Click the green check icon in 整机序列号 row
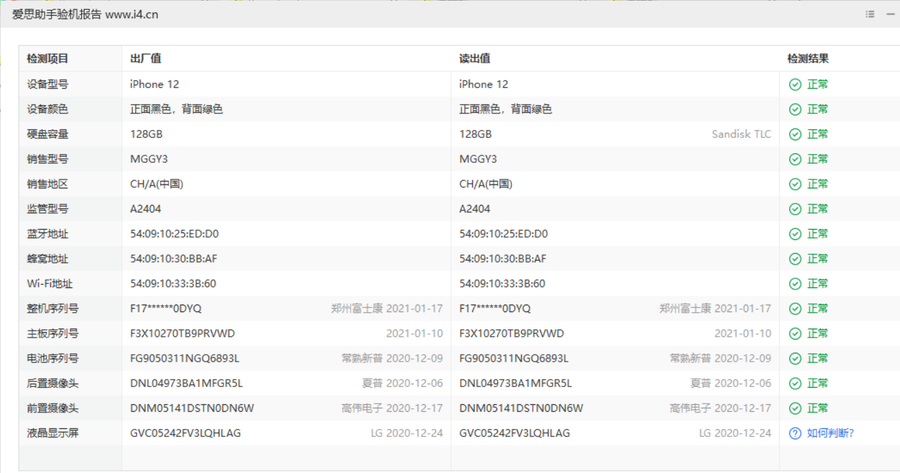 tap(795, 309)
